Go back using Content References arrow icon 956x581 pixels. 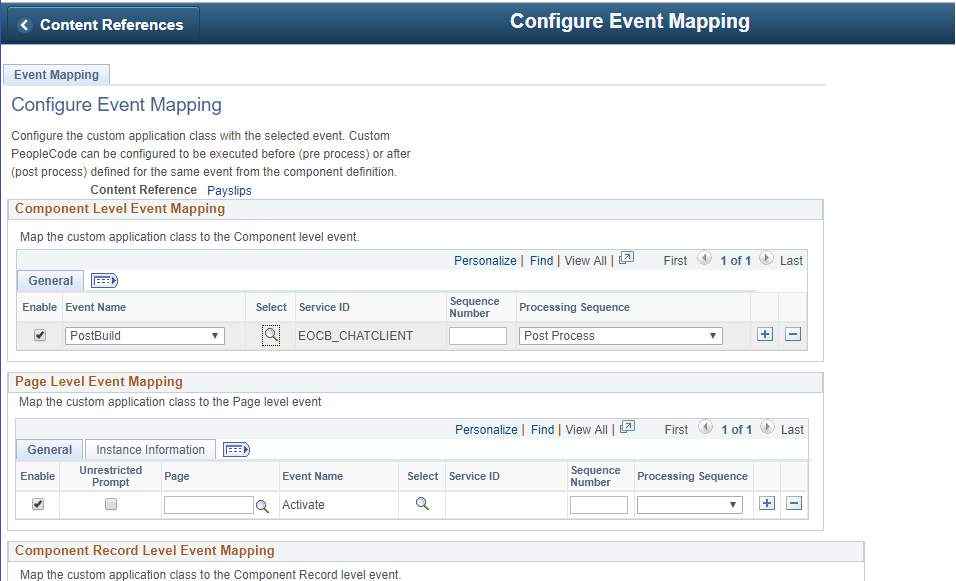(x=24, y=25)
